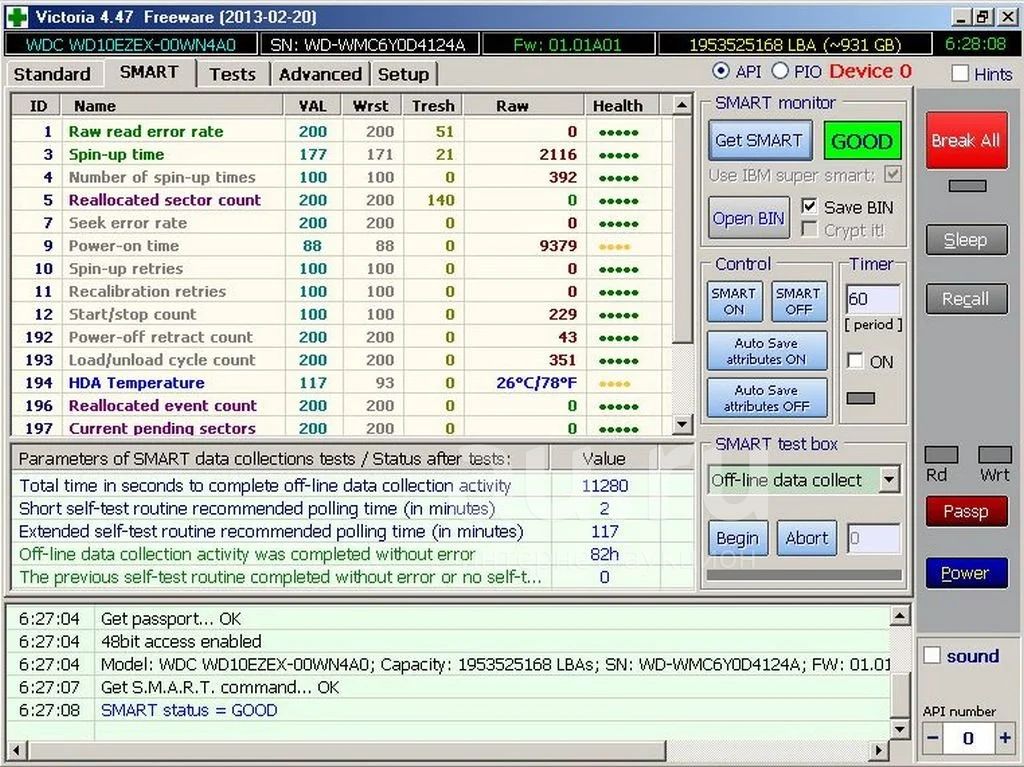Viewport: 1024px width, 767px height.
Task: Click the Timer period input field
Action: [873, 299]
